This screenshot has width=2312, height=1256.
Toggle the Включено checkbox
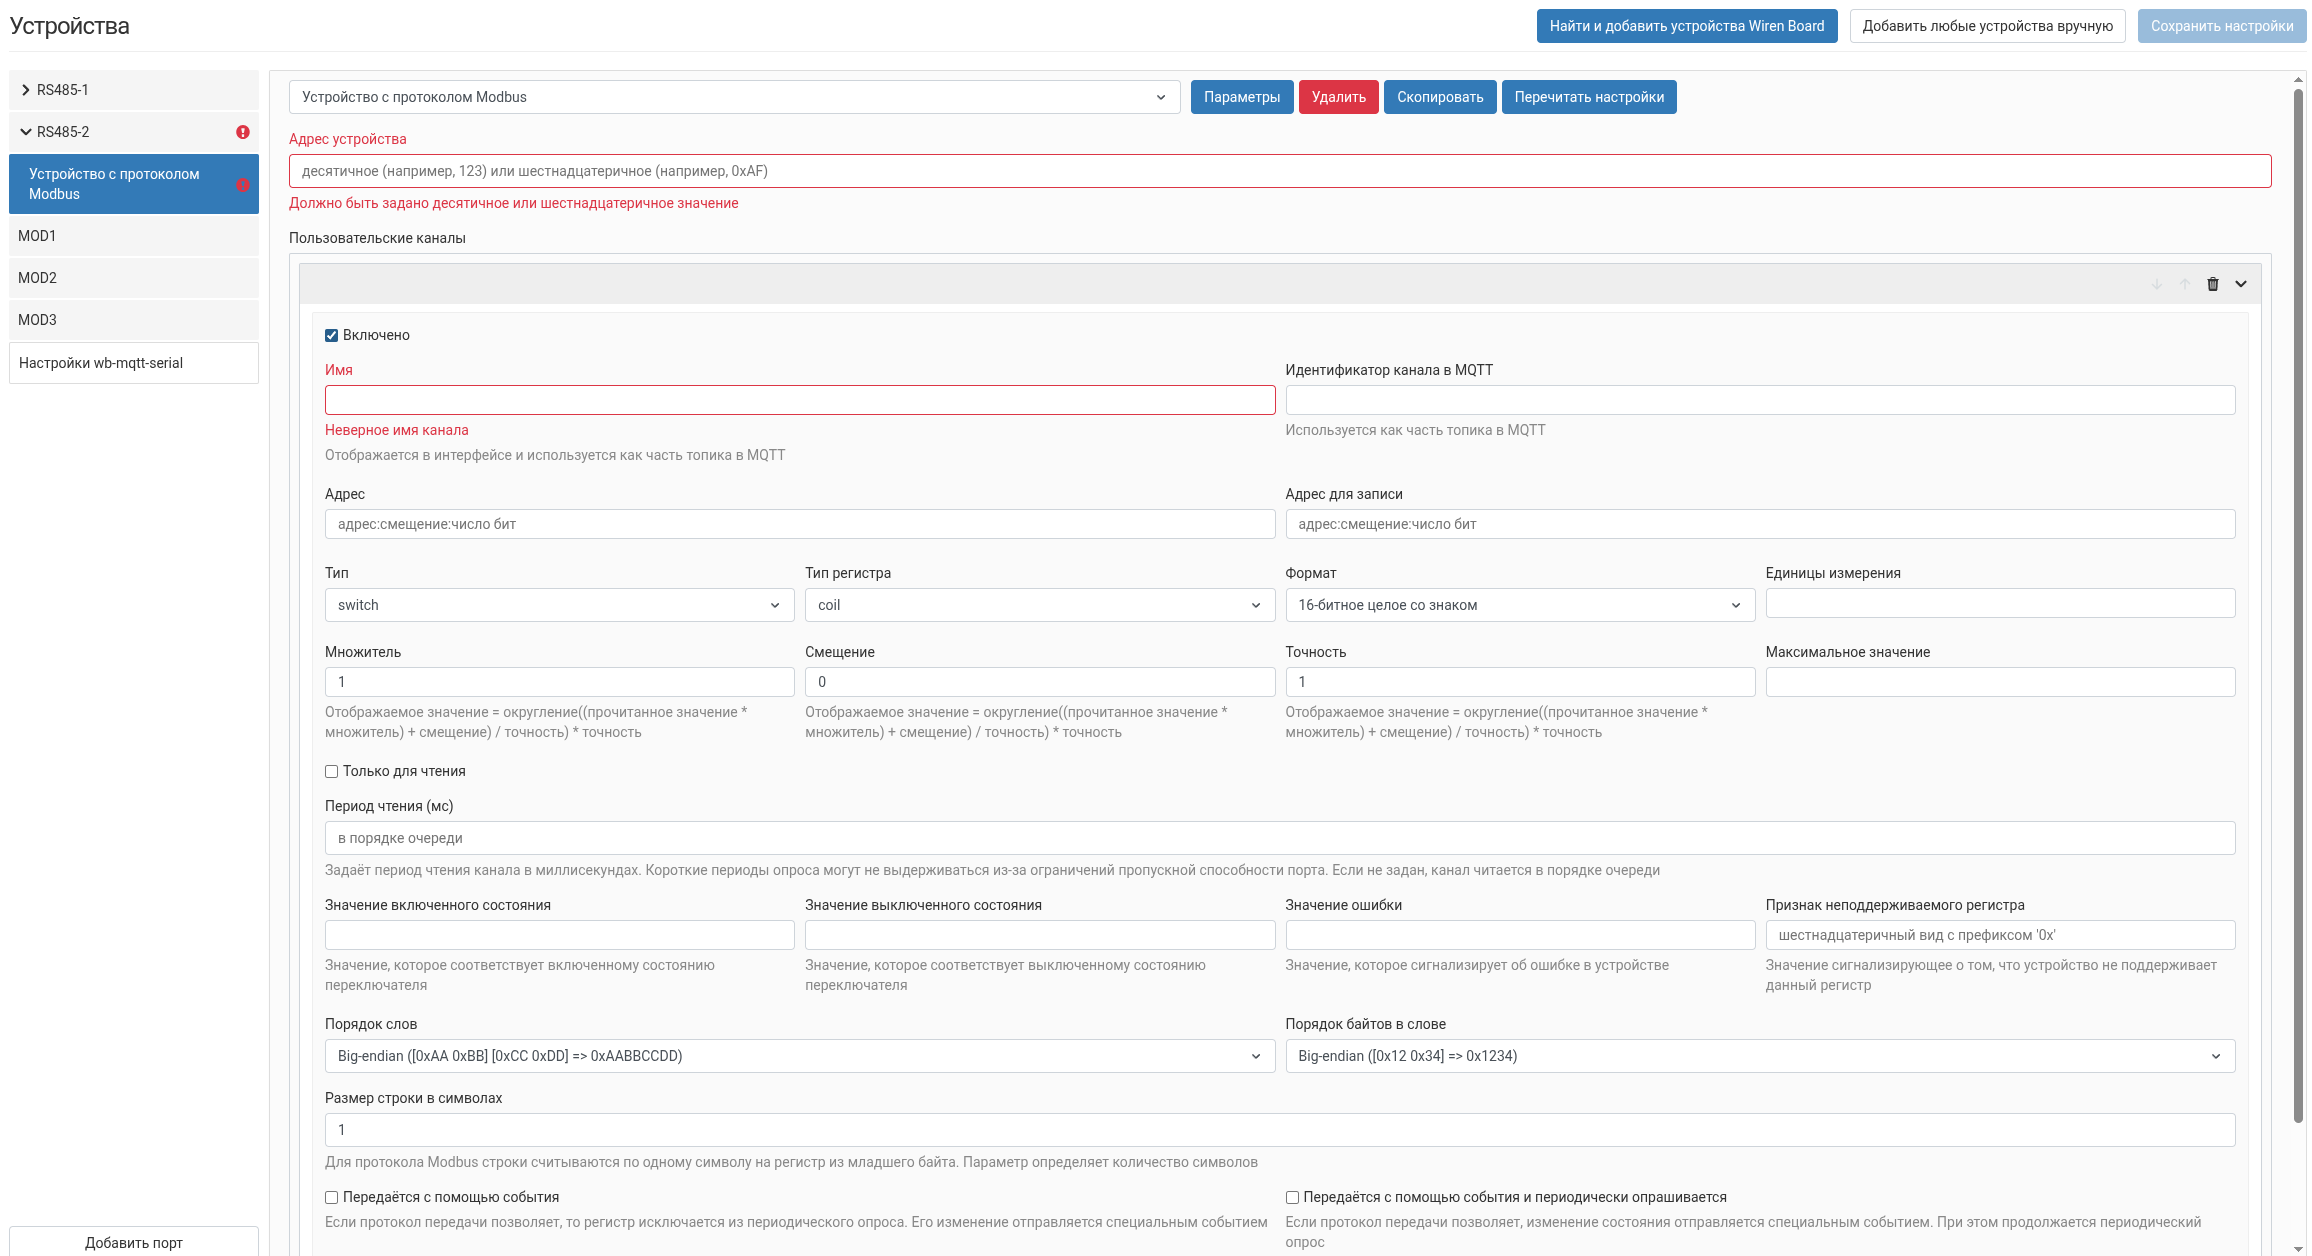332,335
